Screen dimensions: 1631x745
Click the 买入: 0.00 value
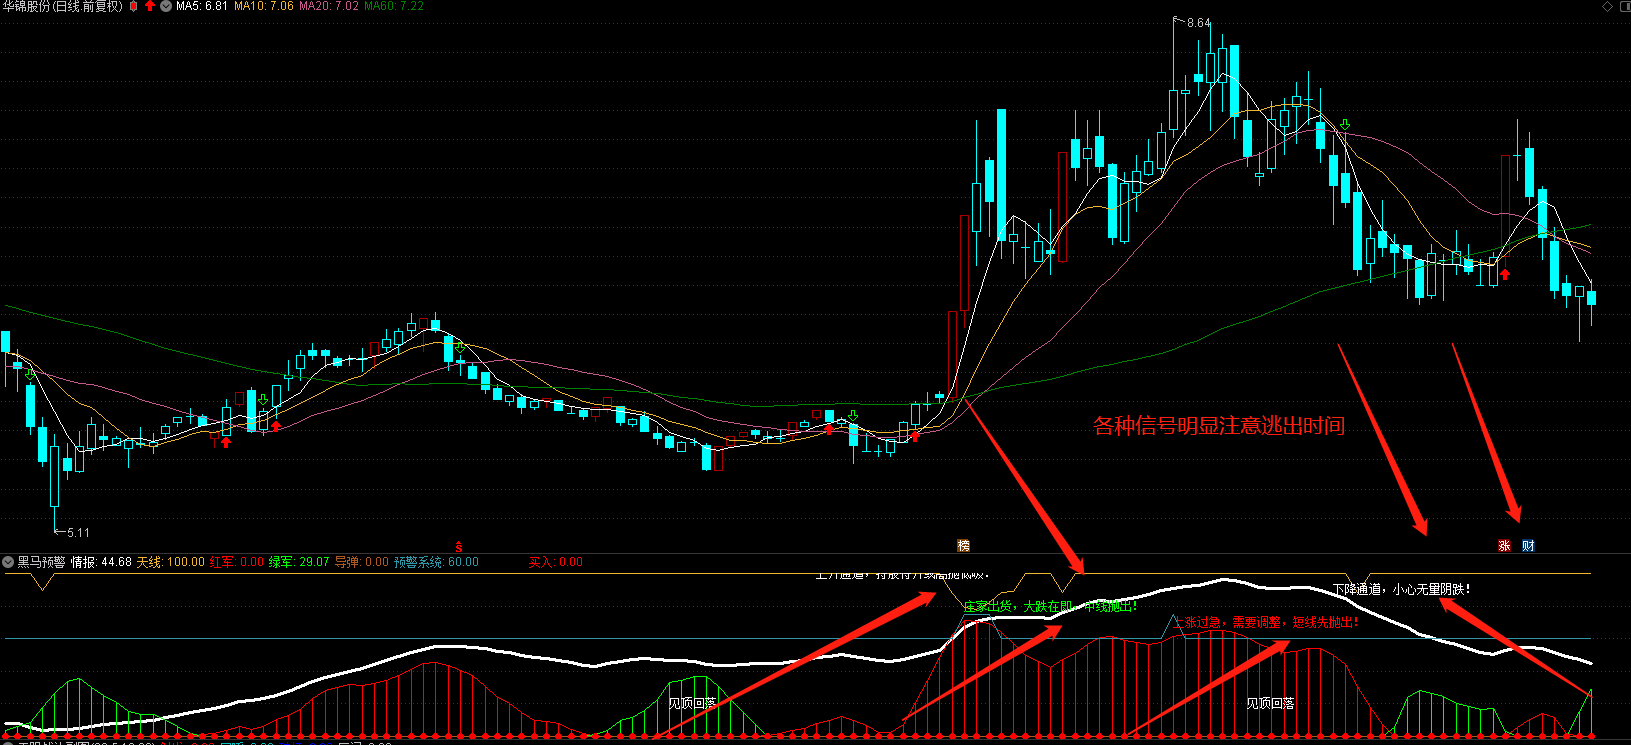point(556,562)
